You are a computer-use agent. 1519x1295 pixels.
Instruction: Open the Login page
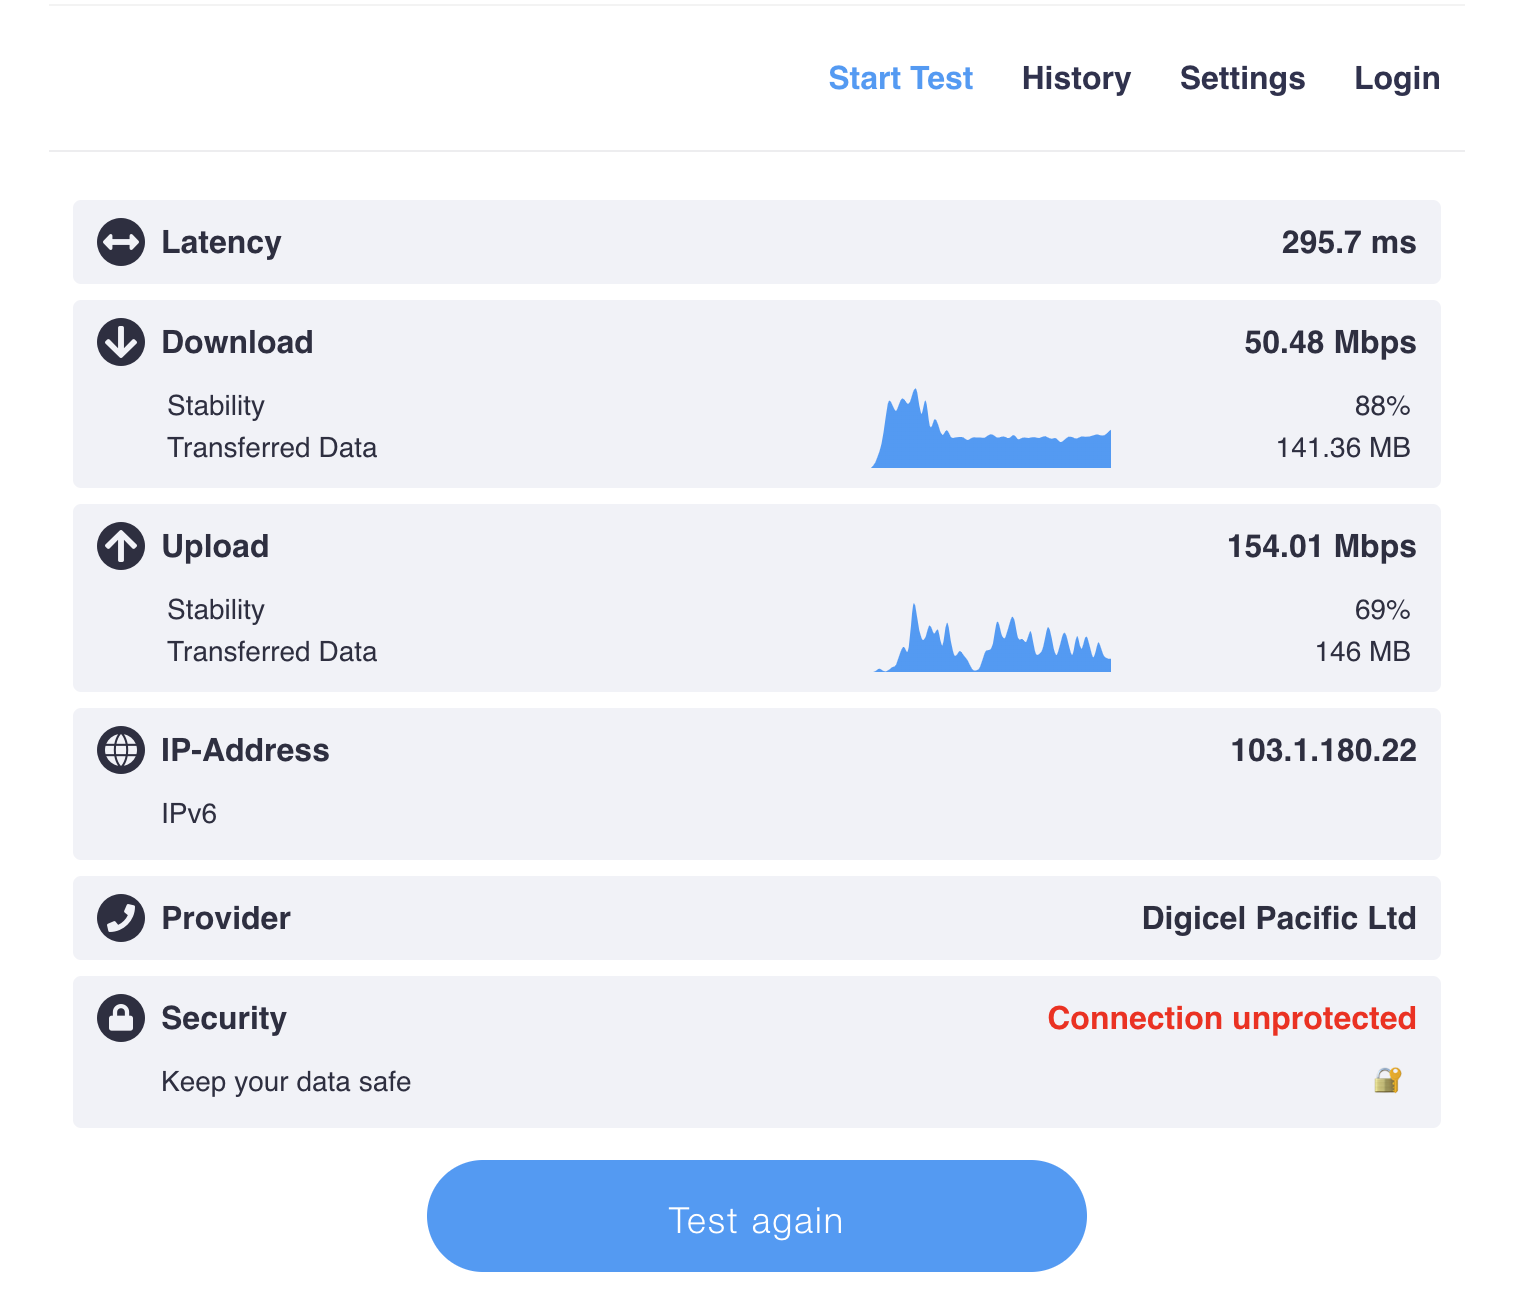(1397, 78)
